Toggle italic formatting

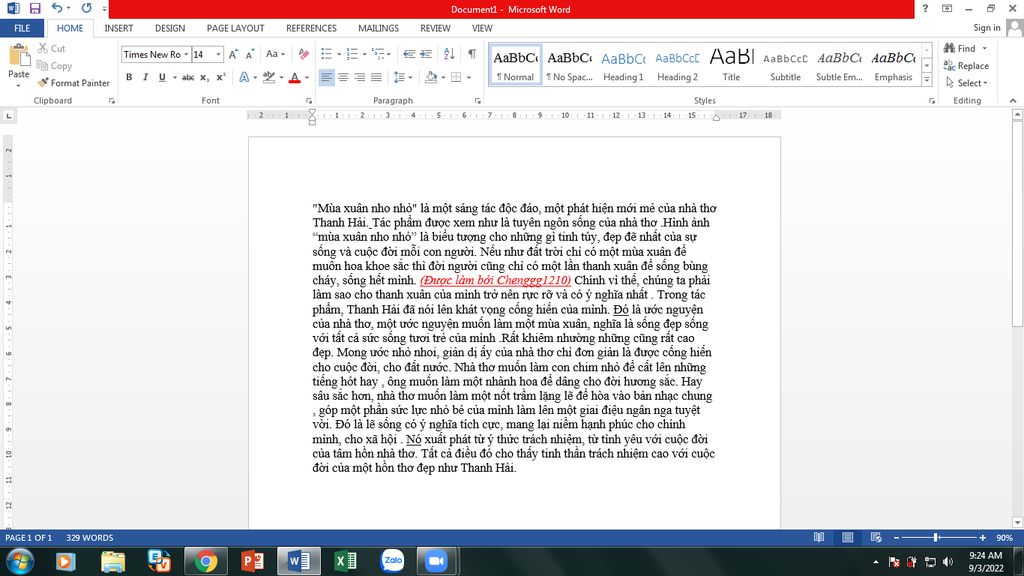click(x=145, y=77)
